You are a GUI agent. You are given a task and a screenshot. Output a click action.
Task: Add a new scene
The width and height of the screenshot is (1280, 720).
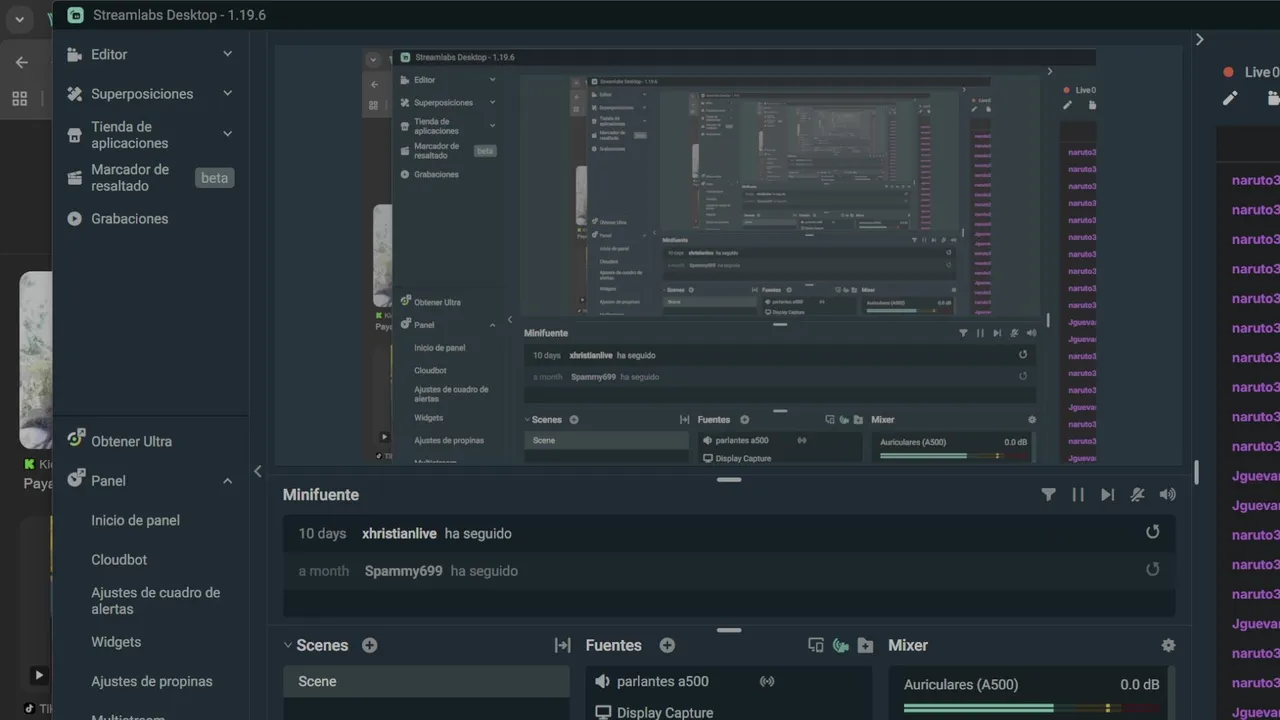point(369,645)
